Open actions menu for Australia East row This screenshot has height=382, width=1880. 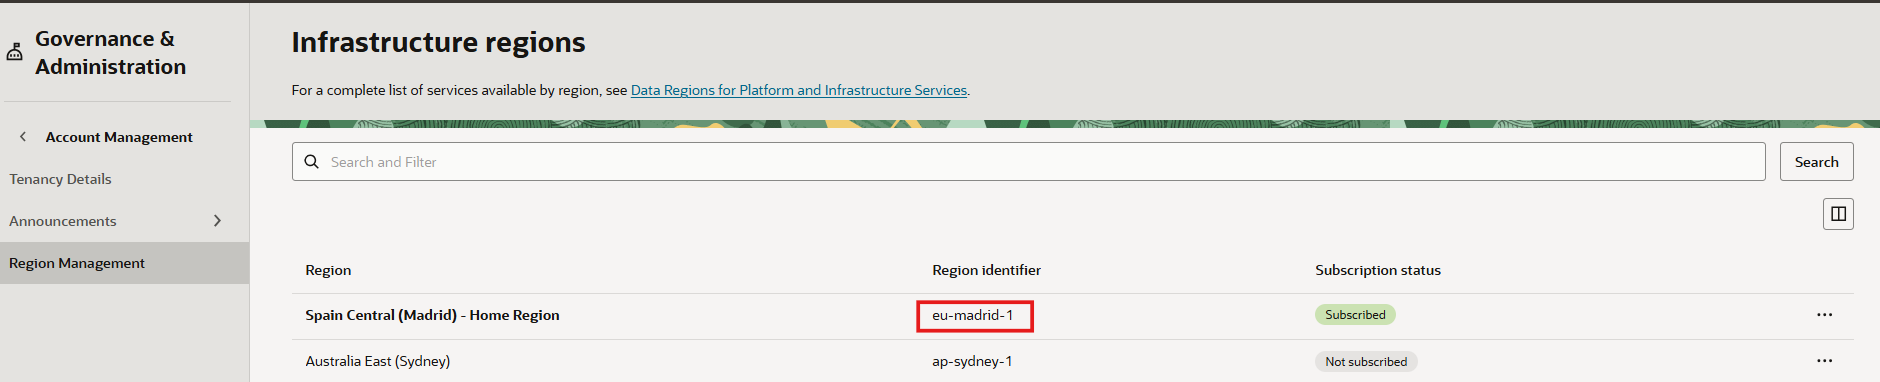tap(1825, 361)
